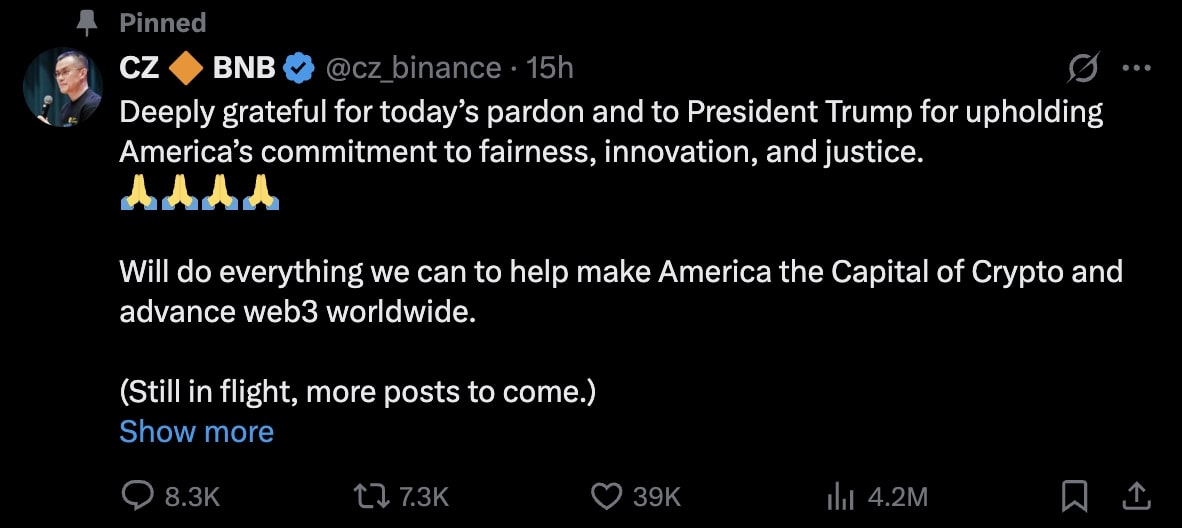Click the blue verified checkmark badge
Image resolution: width=1182 pixels, height=528 pixels.
point(298,68)
